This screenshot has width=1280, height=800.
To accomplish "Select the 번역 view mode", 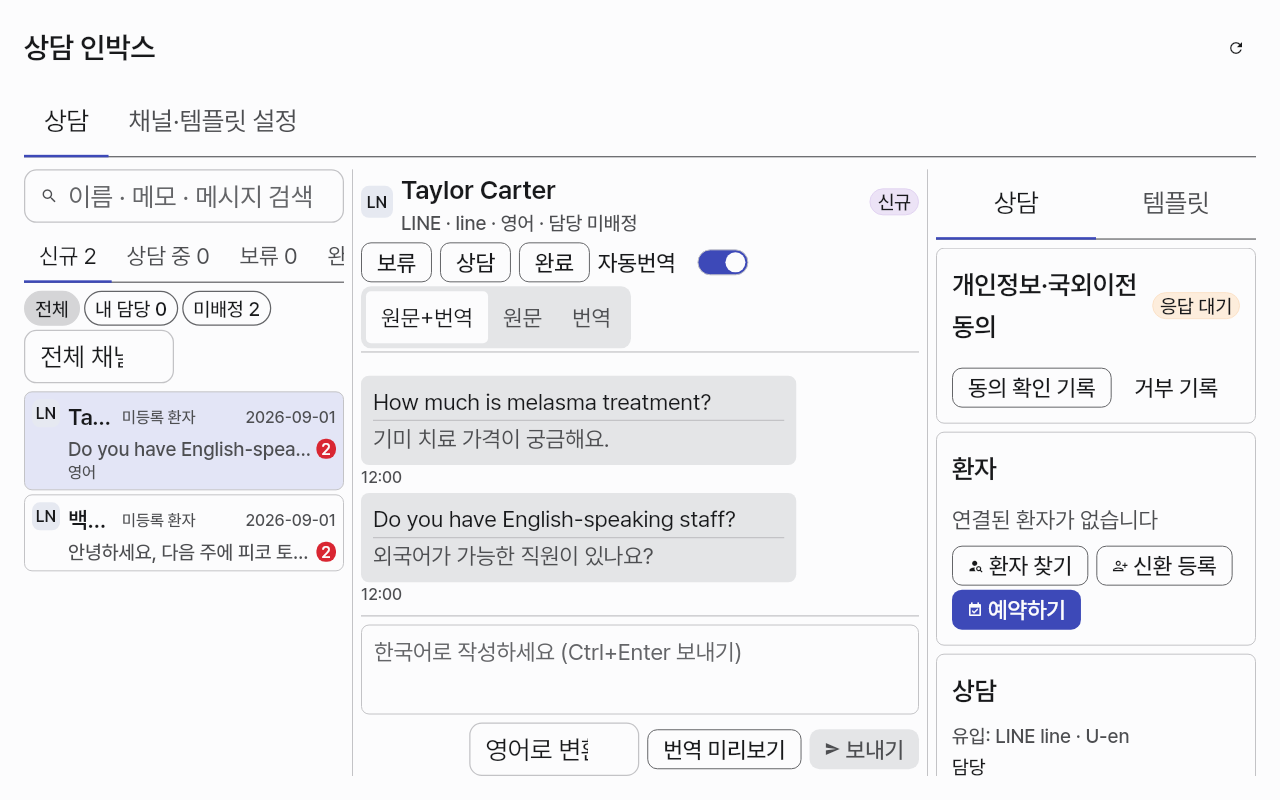I will pyautogui.click(x=592, y=318).
